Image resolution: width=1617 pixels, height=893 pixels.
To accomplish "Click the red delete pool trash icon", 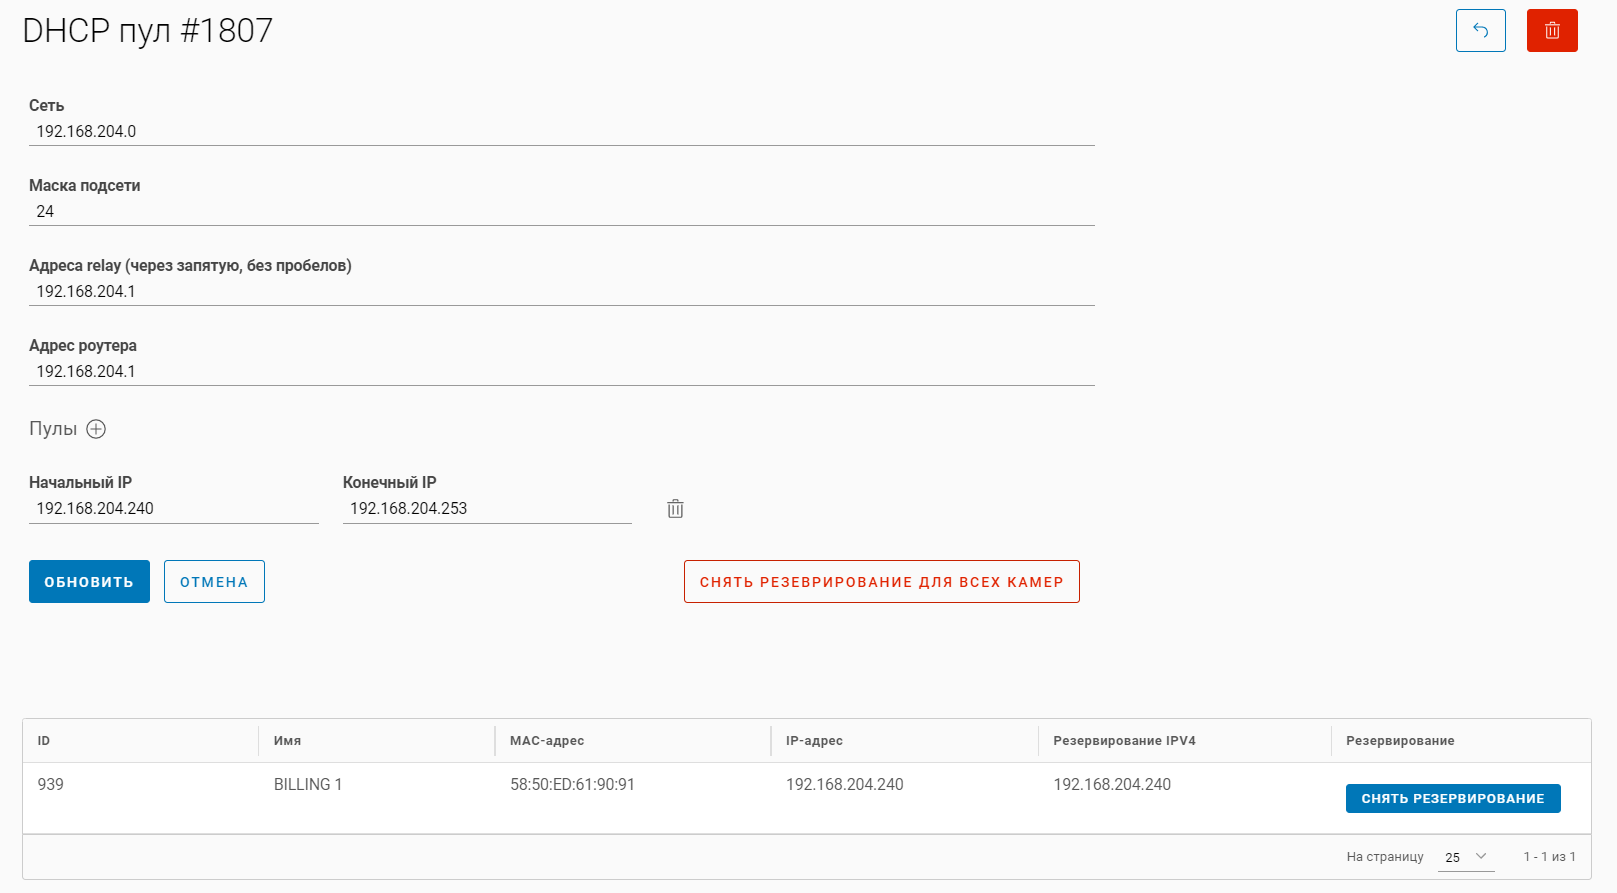I will tap(1552, 31).
